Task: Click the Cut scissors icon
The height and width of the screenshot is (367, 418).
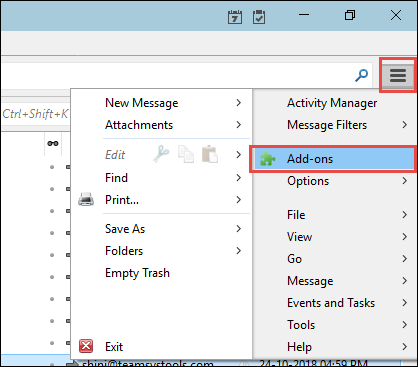Action: (x=161, y=154)
